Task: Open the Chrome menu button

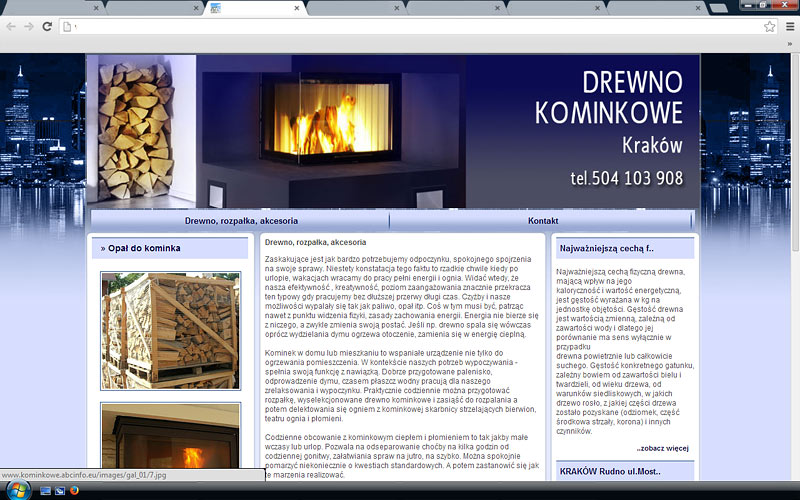Action: click(x=789, y=27)
